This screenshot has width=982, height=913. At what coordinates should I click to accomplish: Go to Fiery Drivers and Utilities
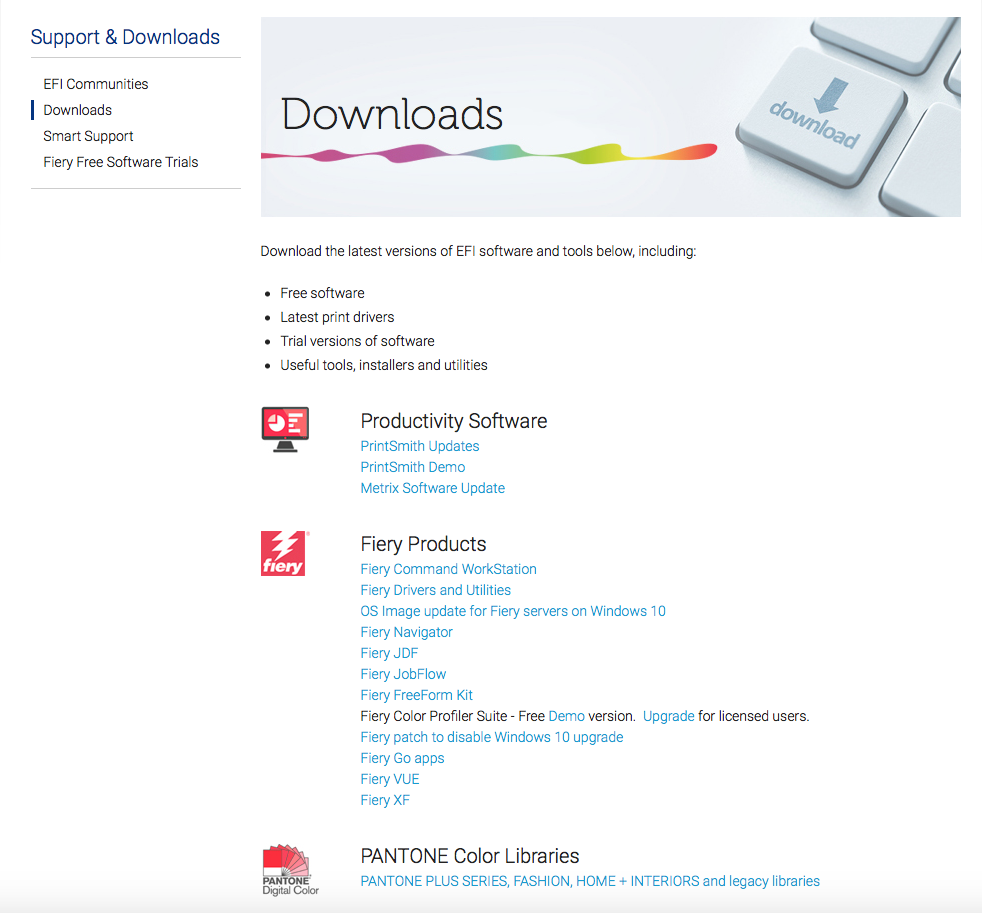(436, 590)
